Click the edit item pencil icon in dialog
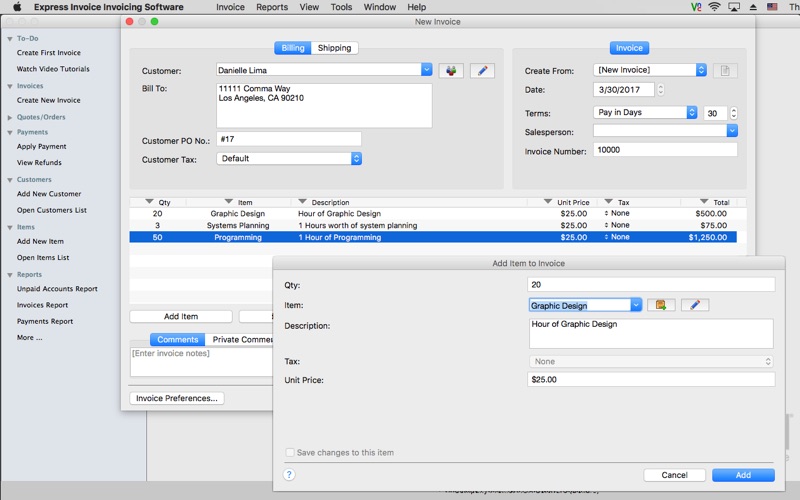 (x=695, y=305)
